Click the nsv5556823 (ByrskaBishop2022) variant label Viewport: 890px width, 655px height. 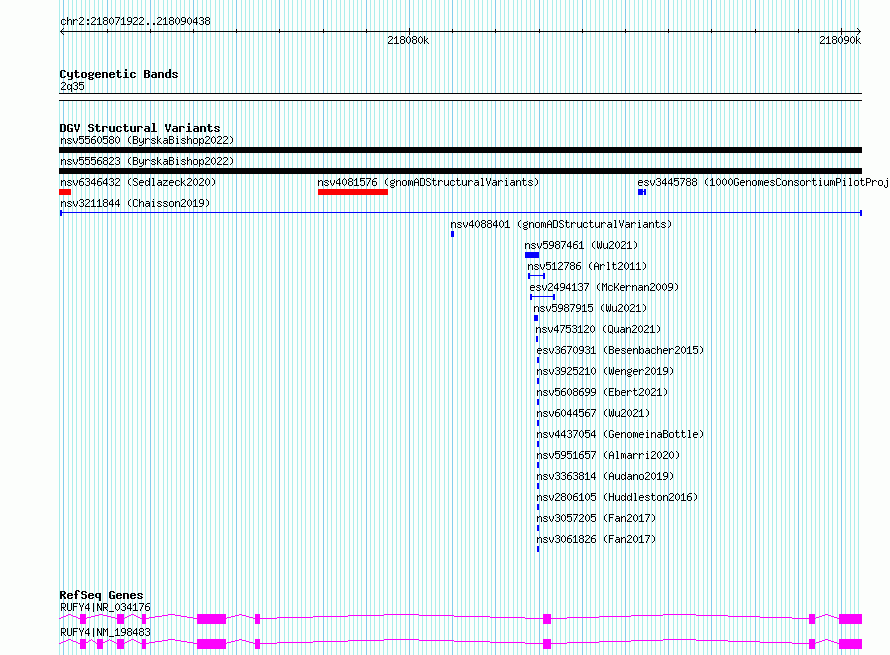click(x=147, y=161)
